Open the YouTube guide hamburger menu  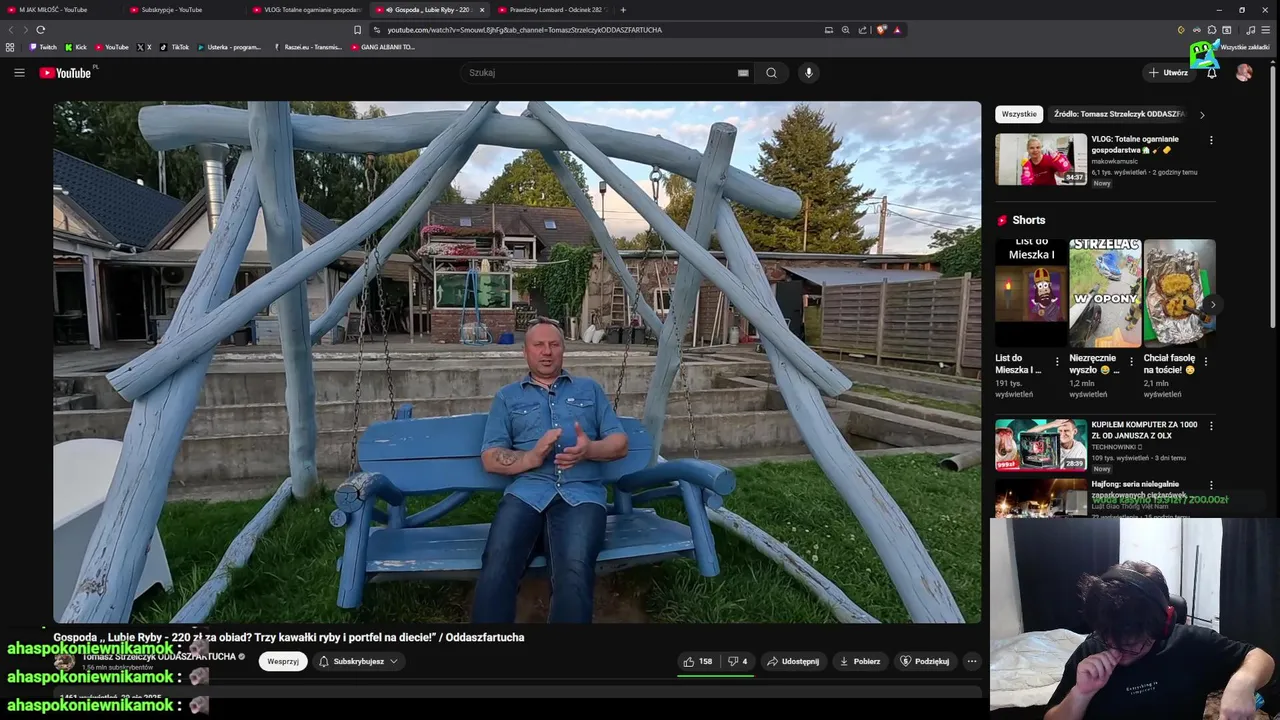[x=19, y=72]
